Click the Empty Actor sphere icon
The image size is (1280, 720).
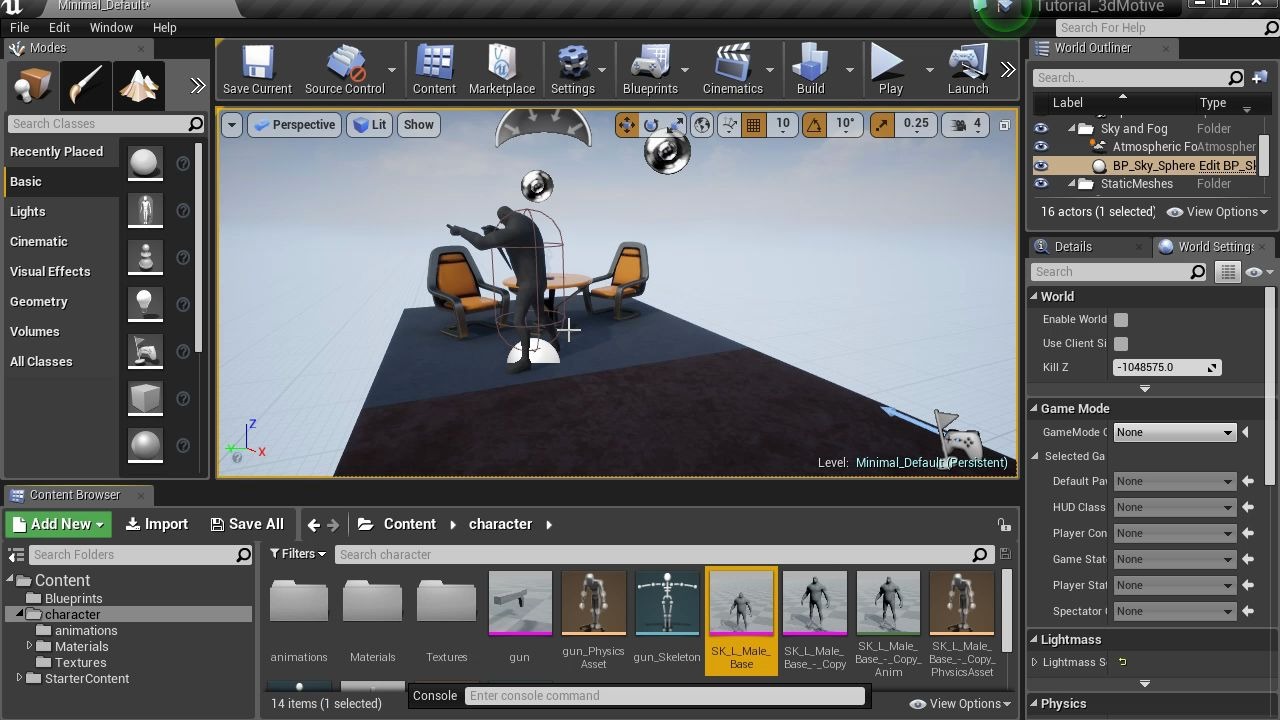click(145, 164)
